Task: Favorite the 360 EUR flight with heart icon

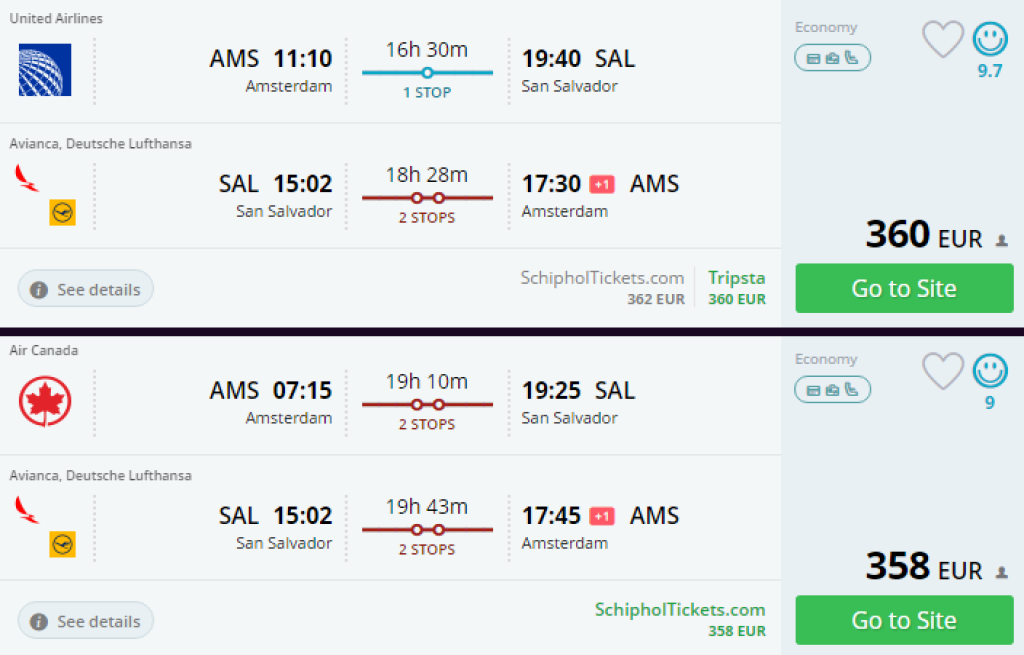Action: coord(942,39)
